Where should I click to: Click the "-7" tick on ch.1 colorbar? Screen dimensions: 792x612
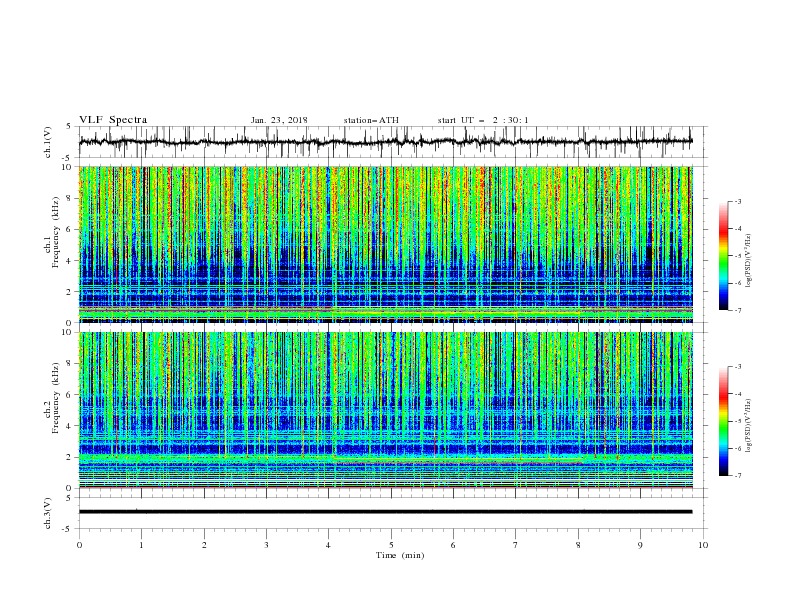738,310
